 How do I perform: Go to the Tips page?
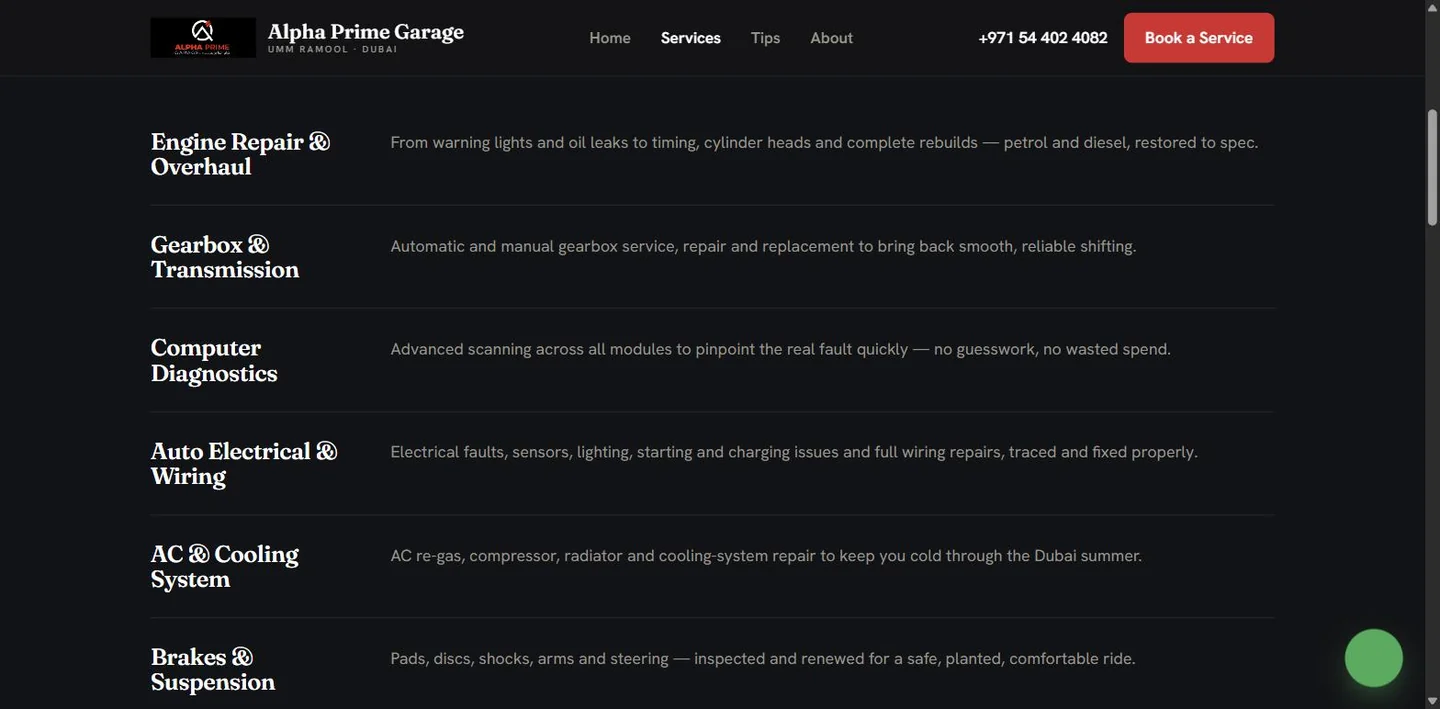[x=765, y=38]
